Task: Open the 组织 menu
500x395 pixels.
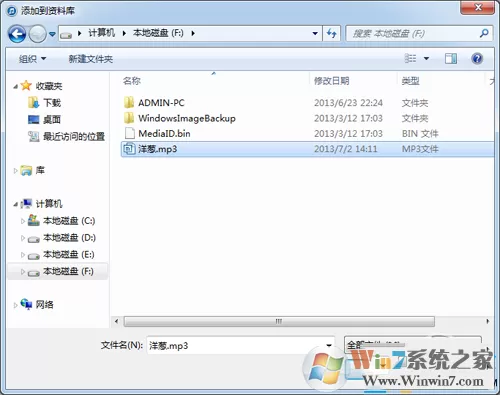Action: pos(32,59)
